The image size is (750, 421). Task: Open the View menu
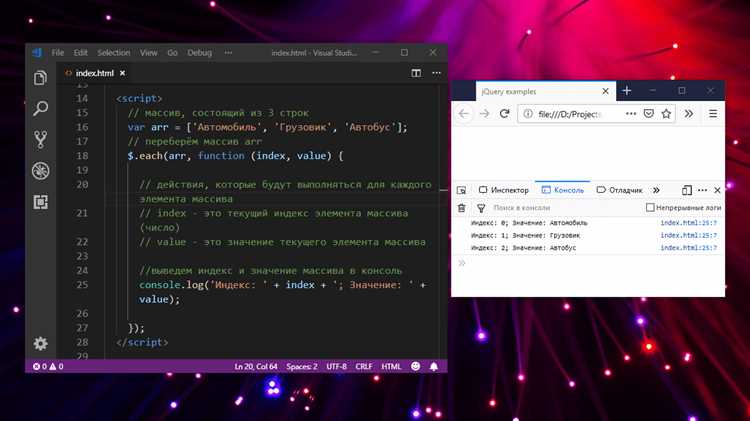148,53
